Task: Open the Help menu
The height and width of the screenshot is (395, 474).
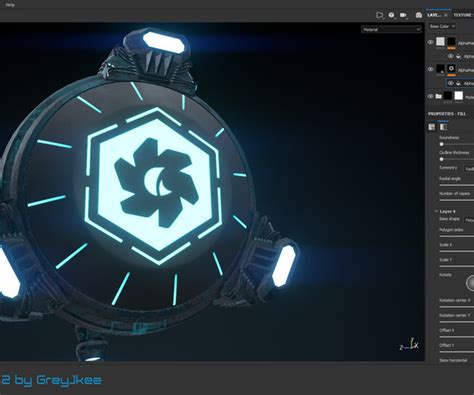Action: pyautogui.click(x=10, y=5)
